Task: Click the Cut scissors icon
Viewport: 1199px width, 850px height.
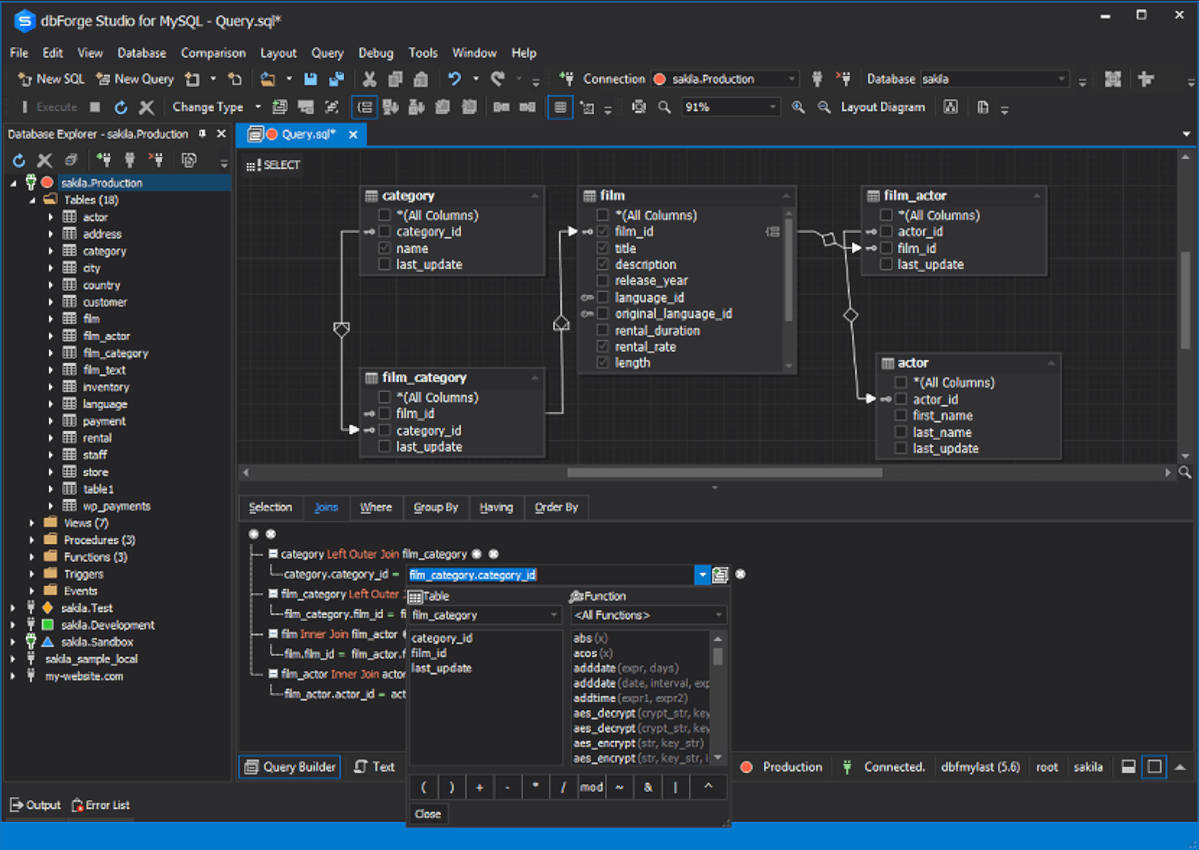Action: tap(369, 79)
